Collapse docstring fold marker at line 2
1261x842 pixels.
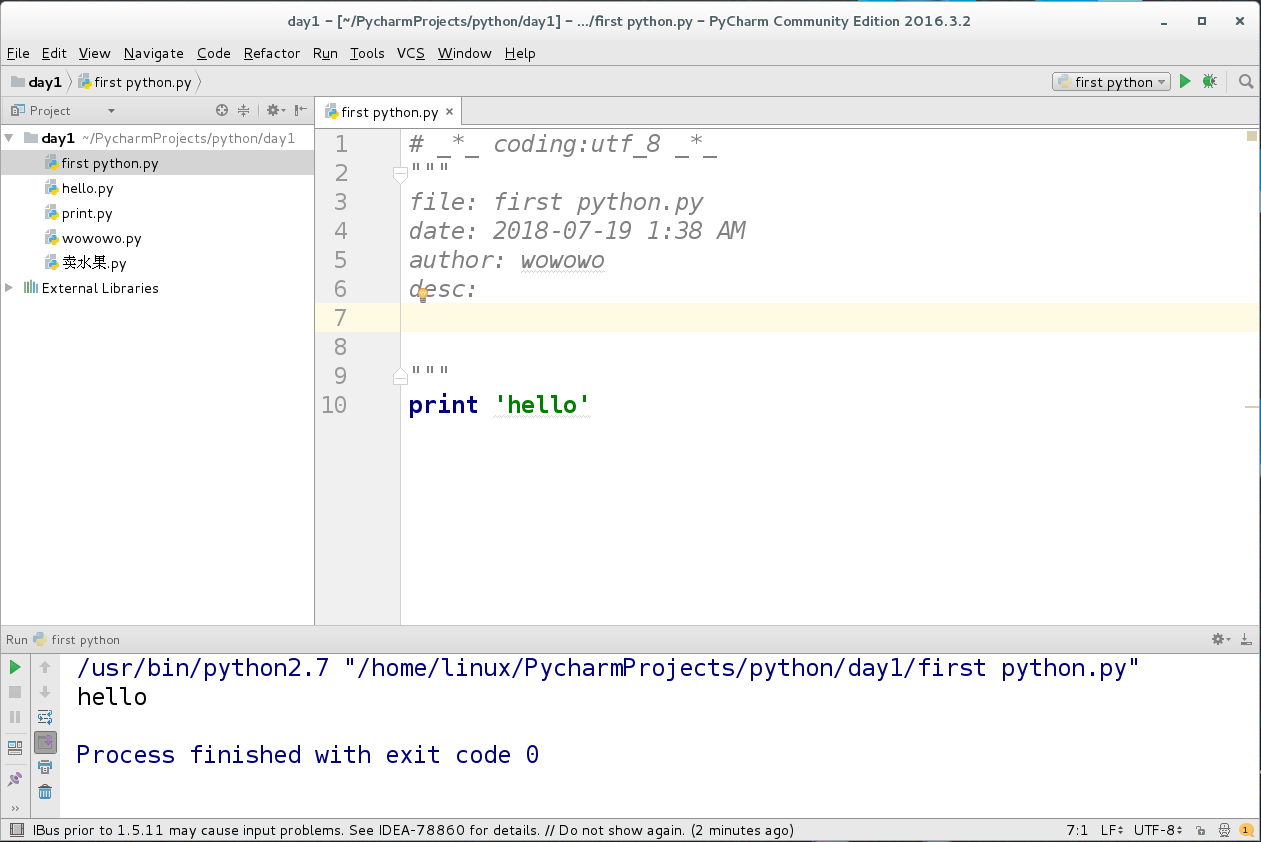[400, 175]
